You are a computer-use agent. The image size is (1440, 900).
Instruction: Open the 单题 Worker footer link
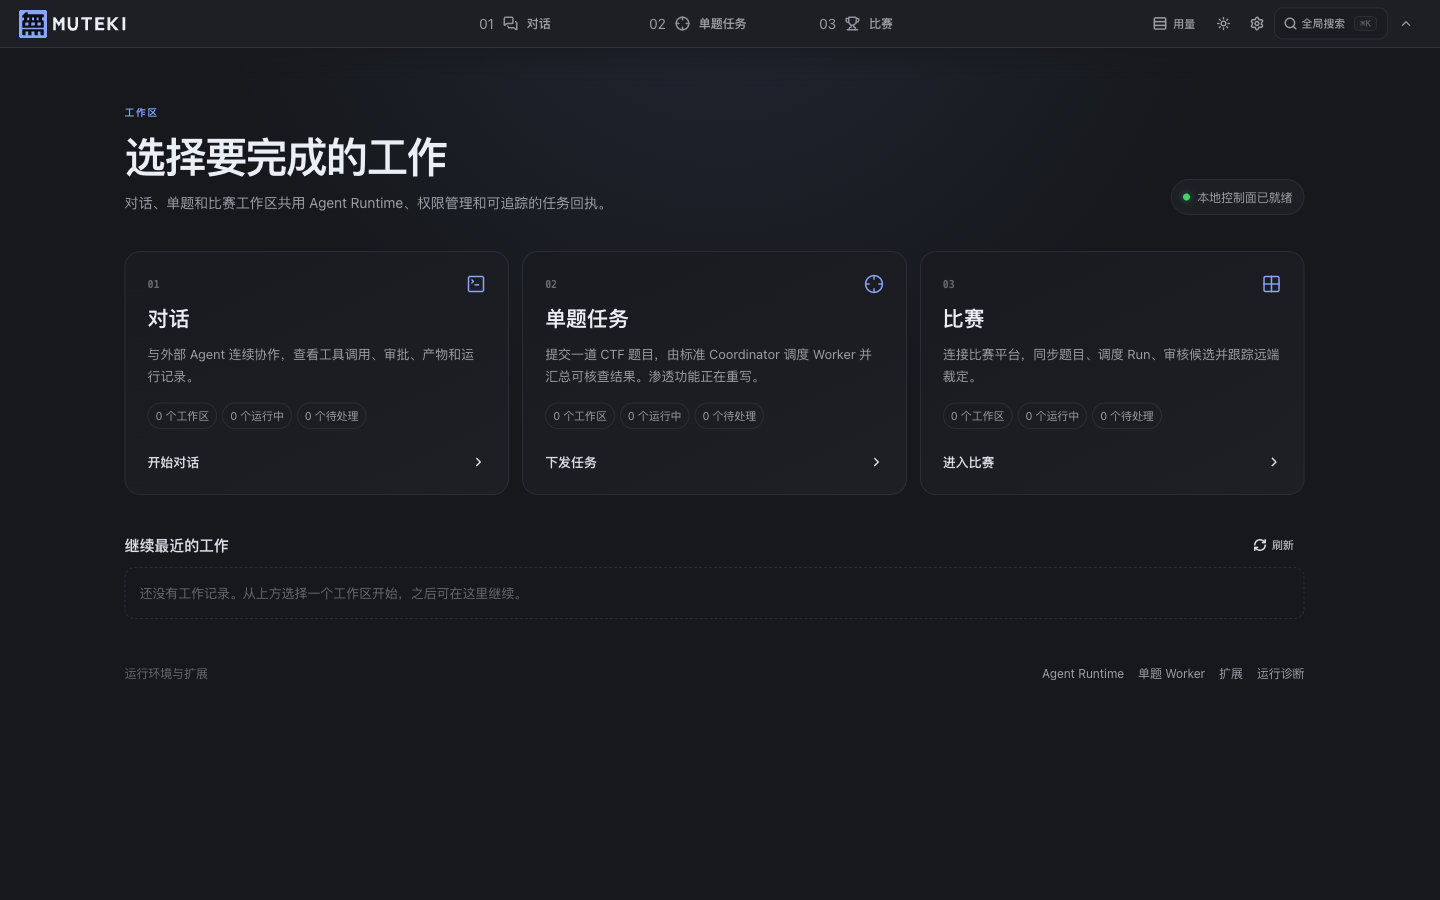click(x=1171, y=674)
